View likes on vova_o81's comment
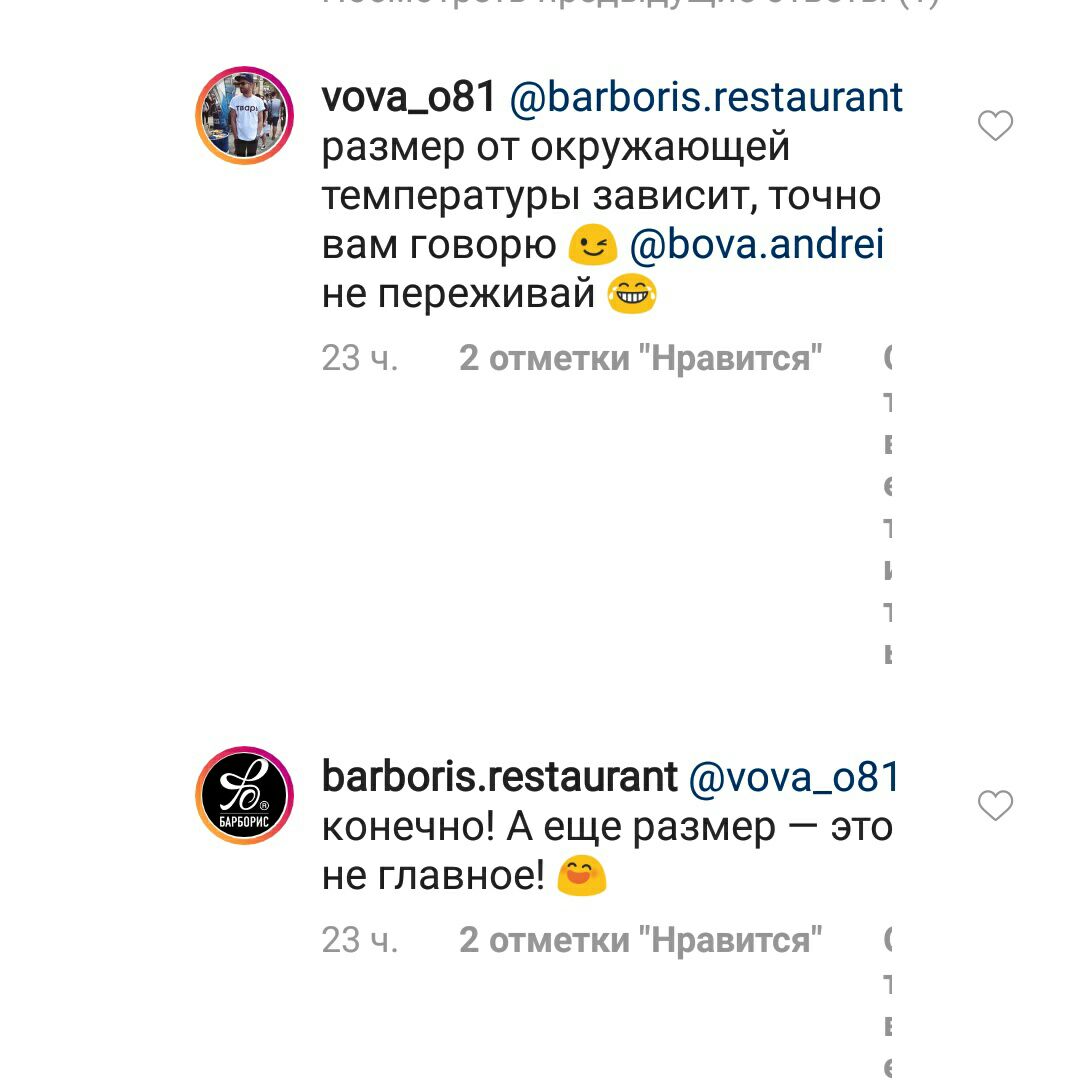The height and width of the screenshot is (1080, 1080). click(x=641, y=358)
